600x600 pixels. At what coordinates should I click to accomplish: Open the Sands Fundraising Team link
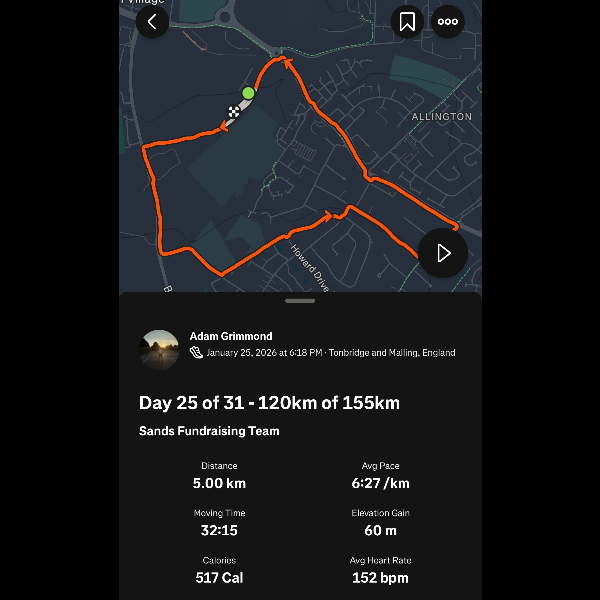click(209, 431)
